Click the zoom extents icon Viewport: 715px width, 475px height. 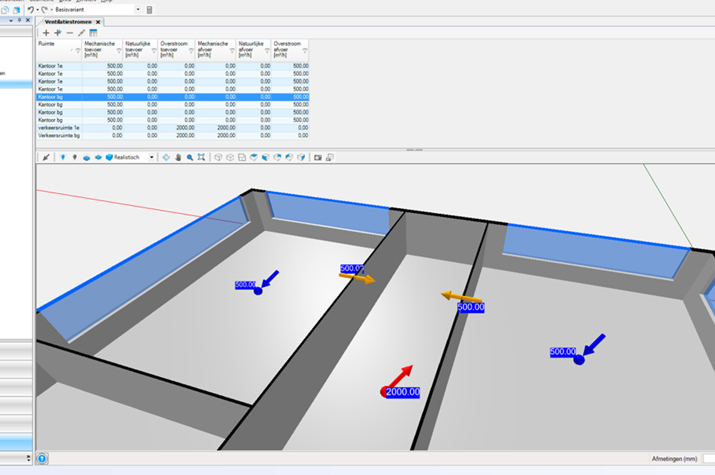[202, 157]
